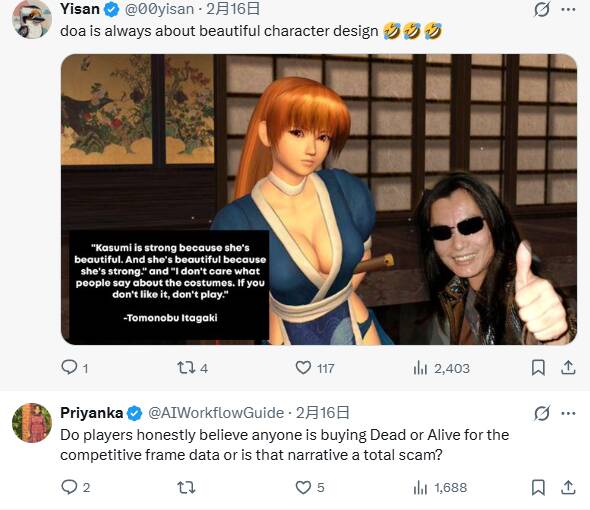Open more options on Yisan's tweet
The height and width of the screenshot is (510, 590).
point(568,9)
